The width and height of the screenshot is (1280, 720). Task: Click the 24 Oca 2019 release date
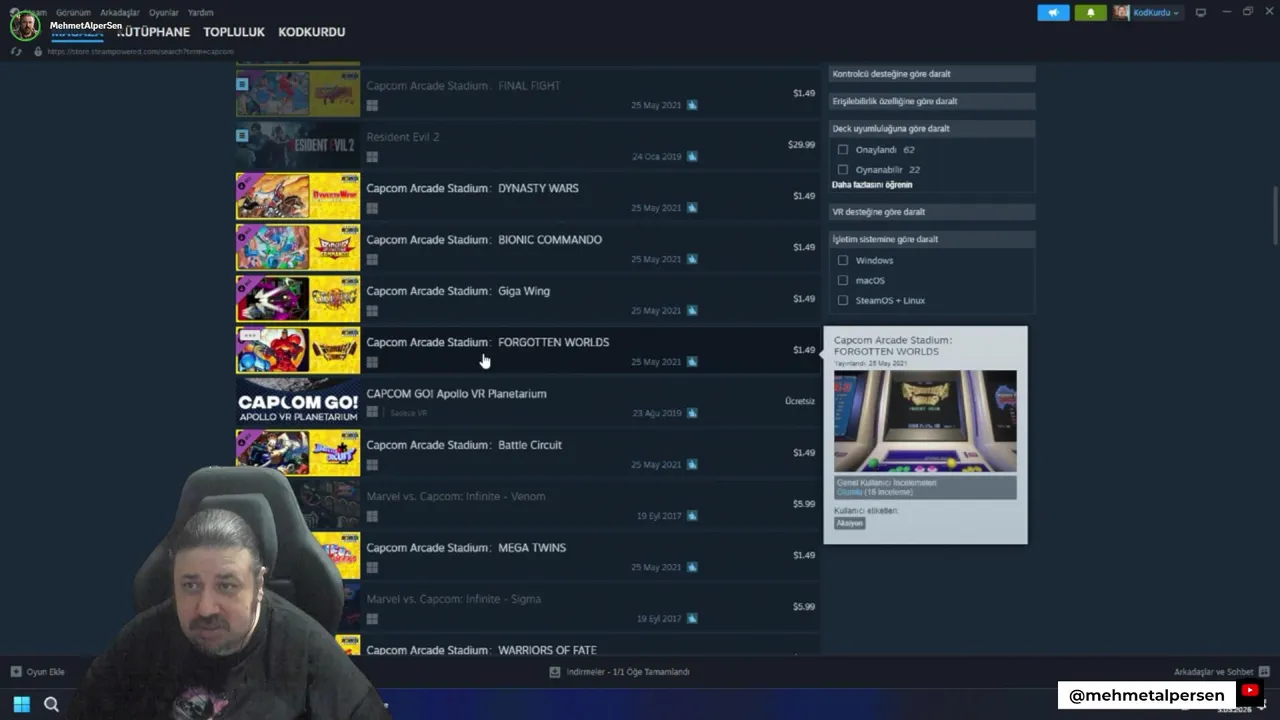(x=656, y=157)
